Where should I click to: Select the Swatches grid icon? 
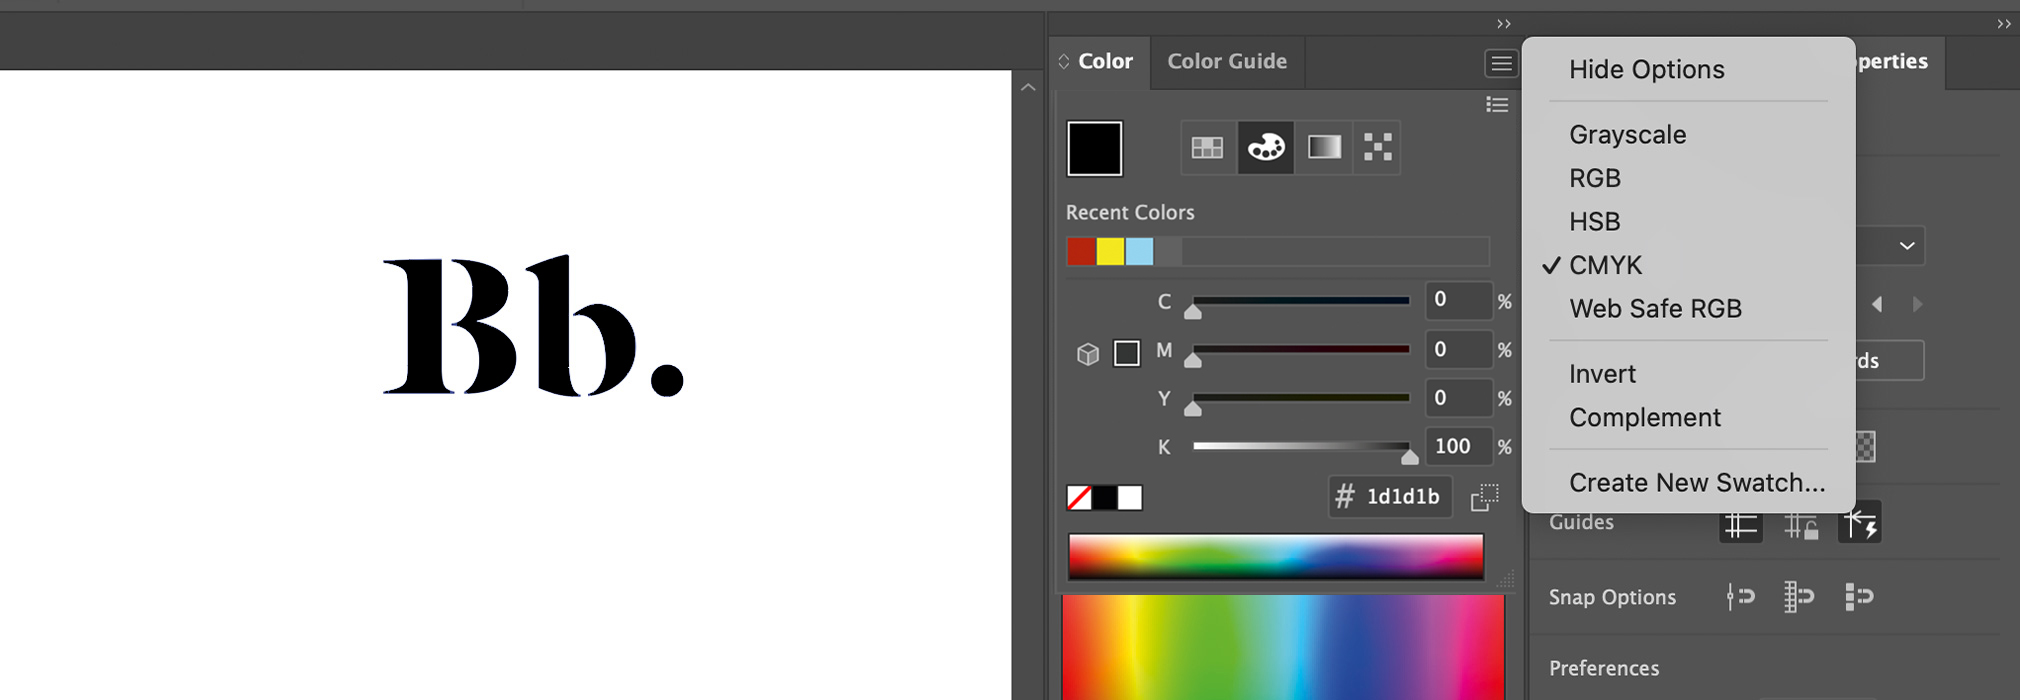[1207, 148]
